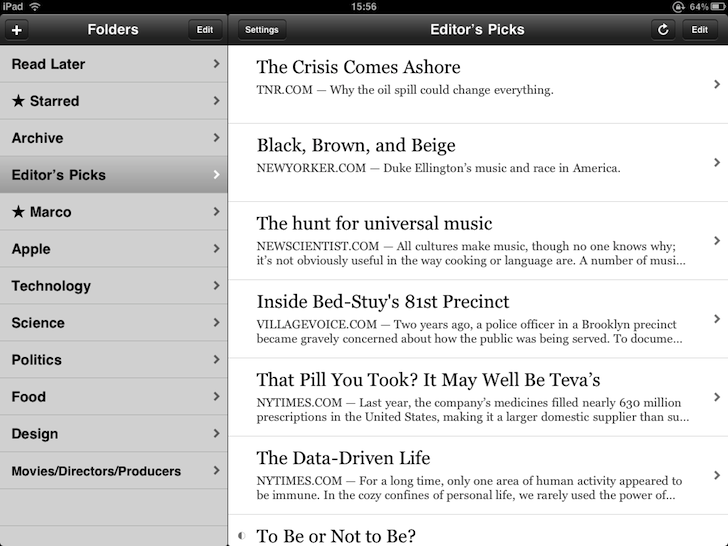Open That Pill You Took? It May Well Be Teva's
This screenshot has height=546, width=728.
point(478,397)
